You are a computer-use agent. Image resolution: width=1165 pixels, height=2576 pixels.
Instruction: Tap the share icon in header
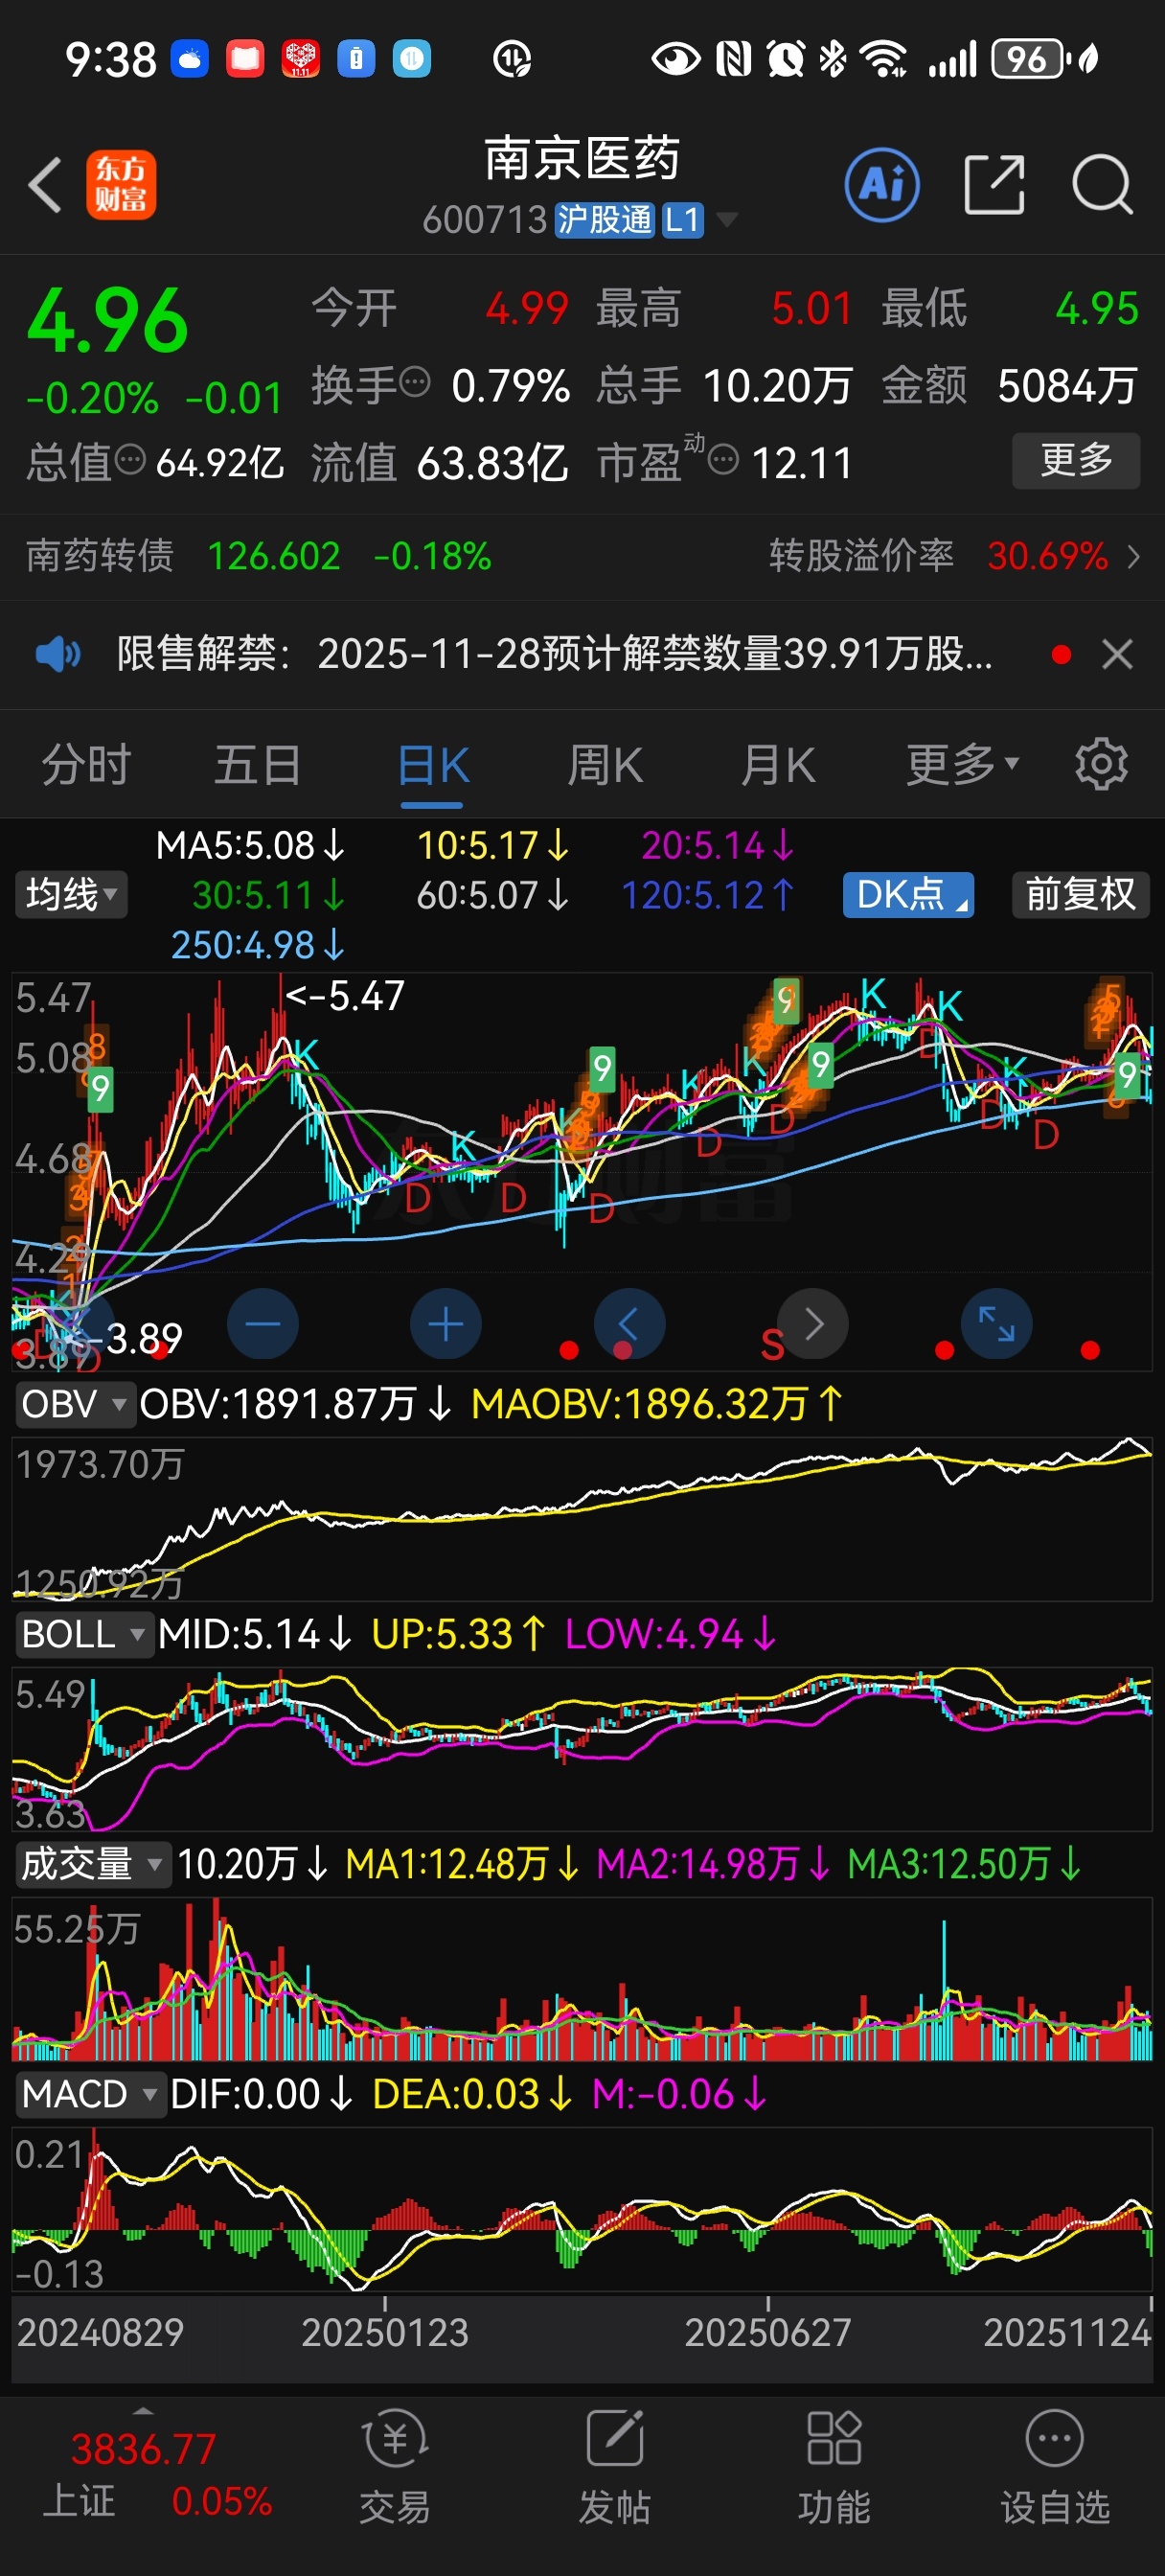coord(994,185)
